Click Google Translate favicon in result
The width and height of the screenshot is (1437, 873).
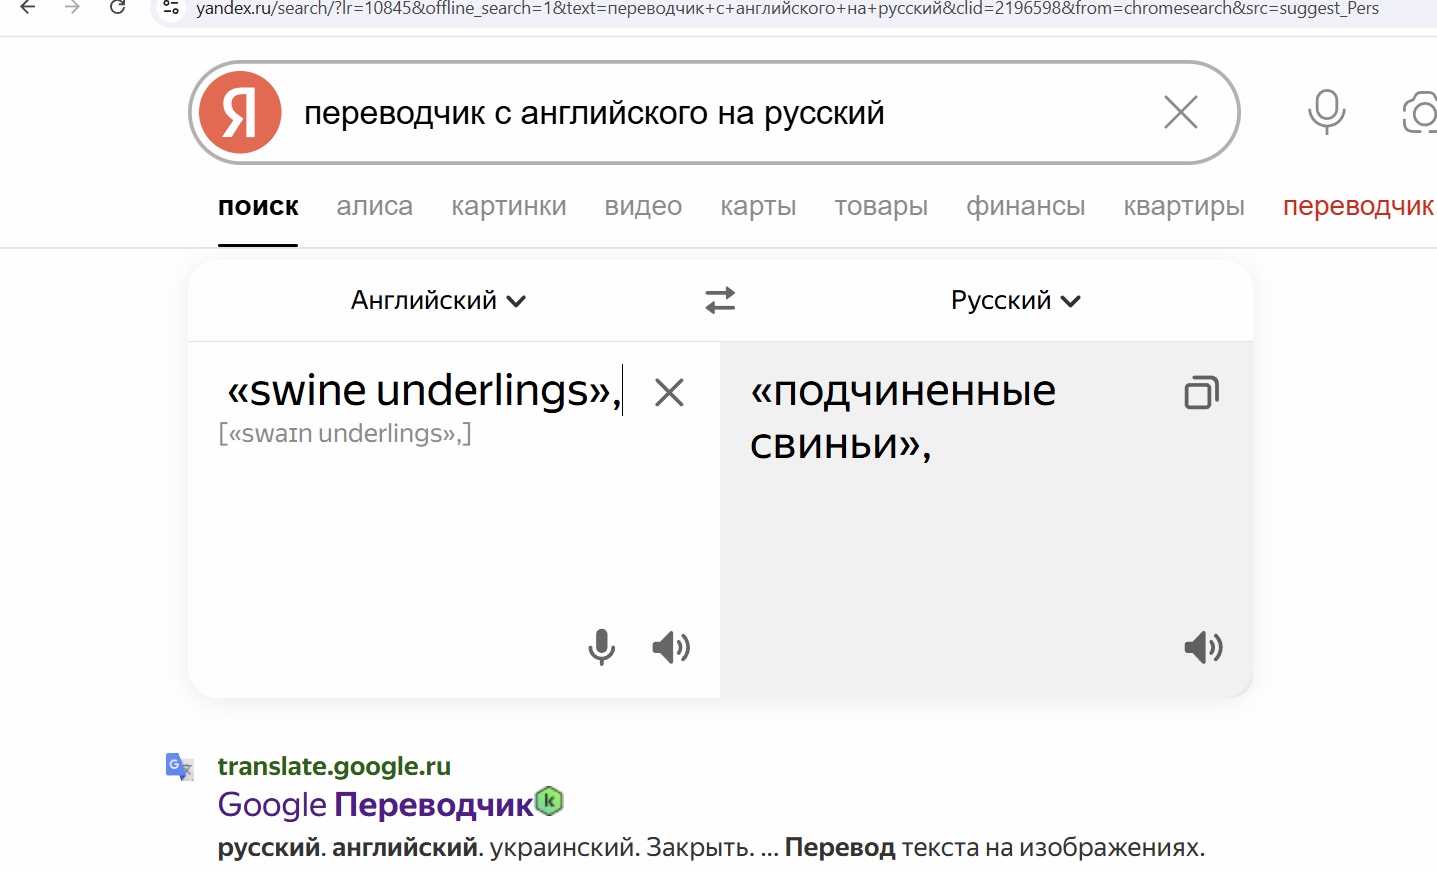179,766
